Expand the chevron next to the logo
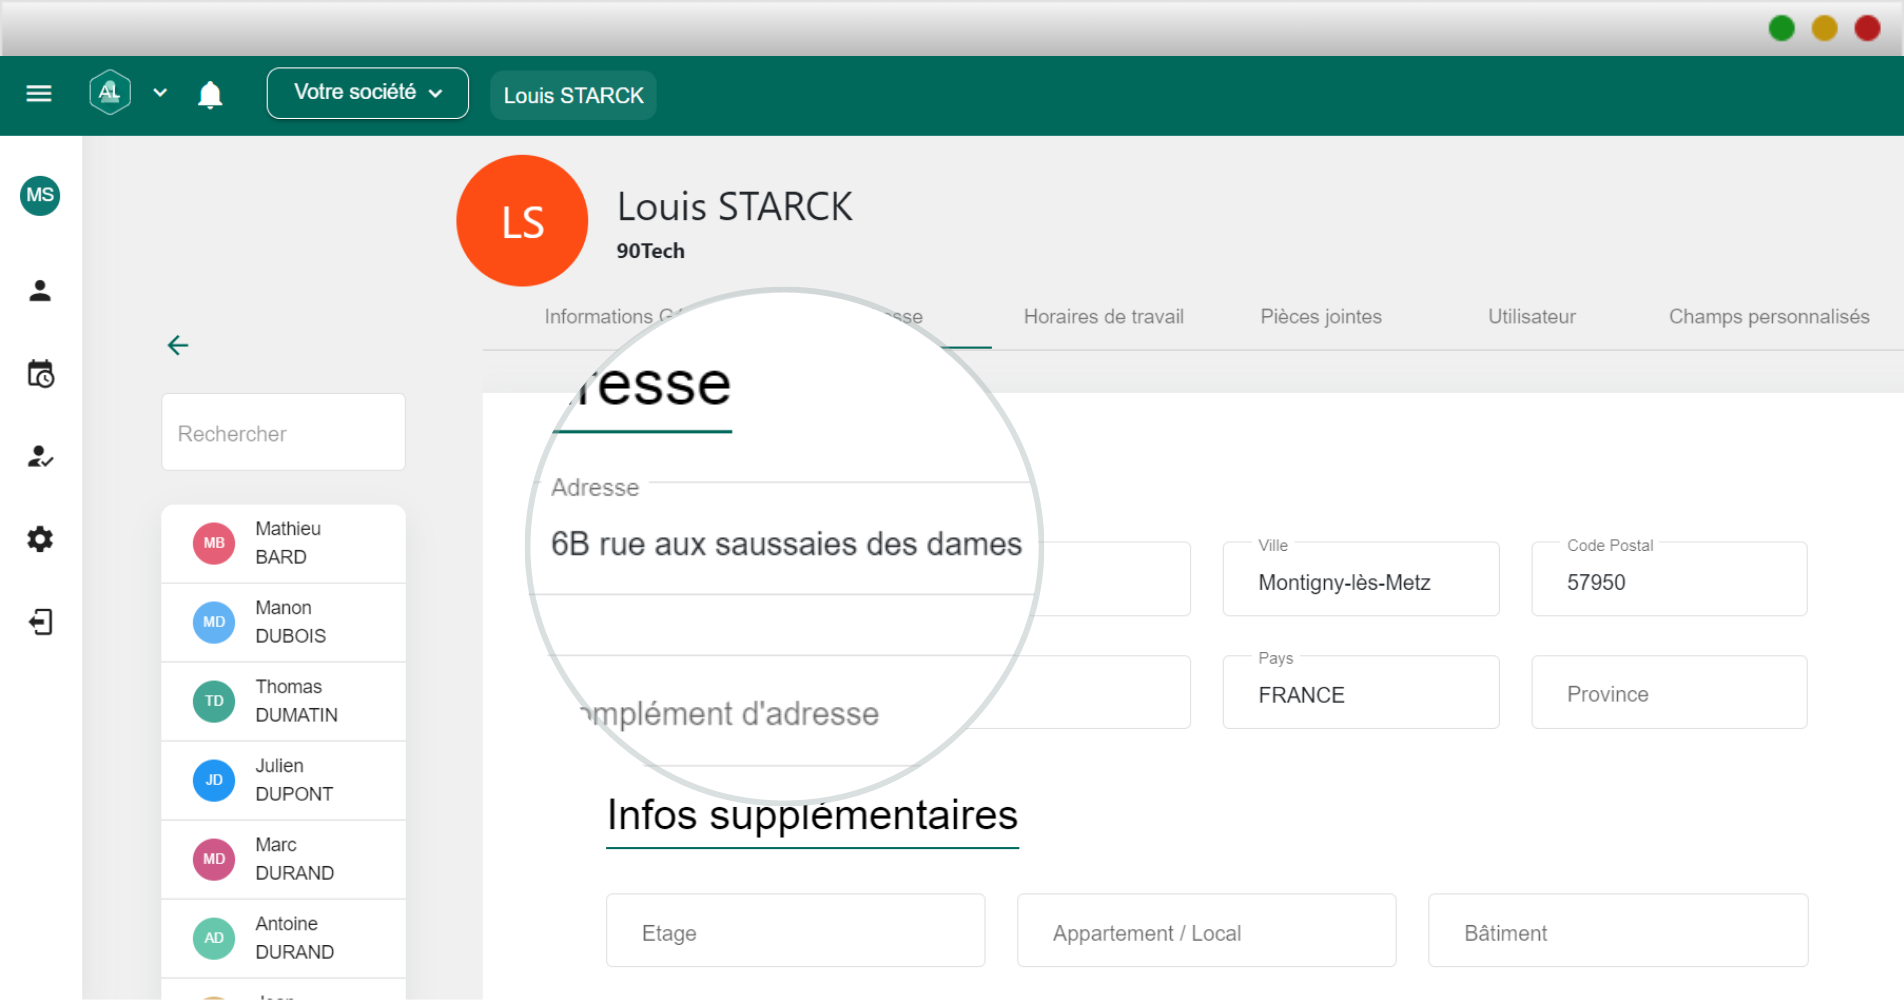The height and width of the screenshot is (1000, 1904). tap(160, 93)
